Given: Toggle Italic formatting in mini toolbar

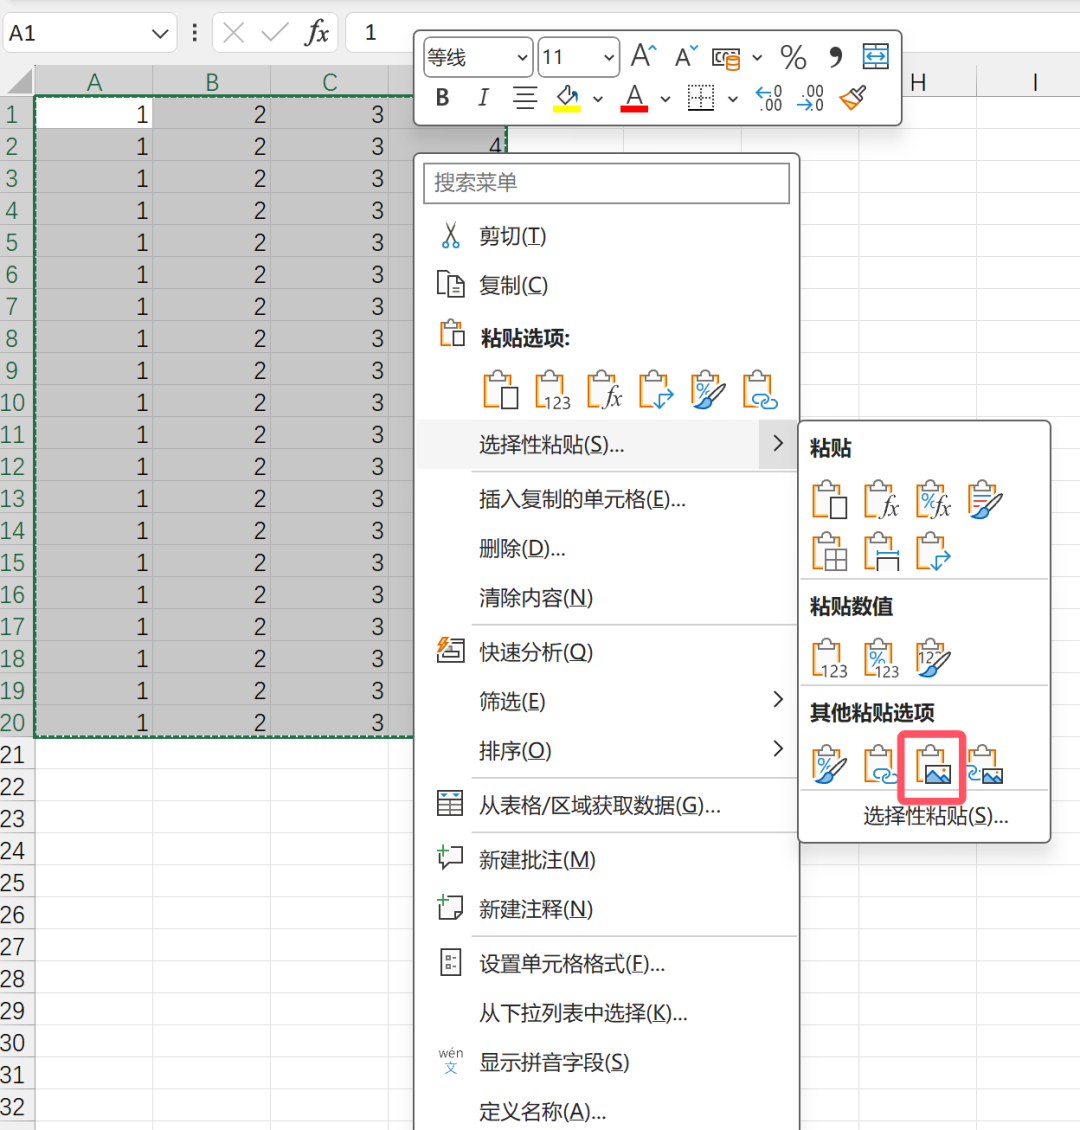Looking at the screenshot, I should pos(483,98).
